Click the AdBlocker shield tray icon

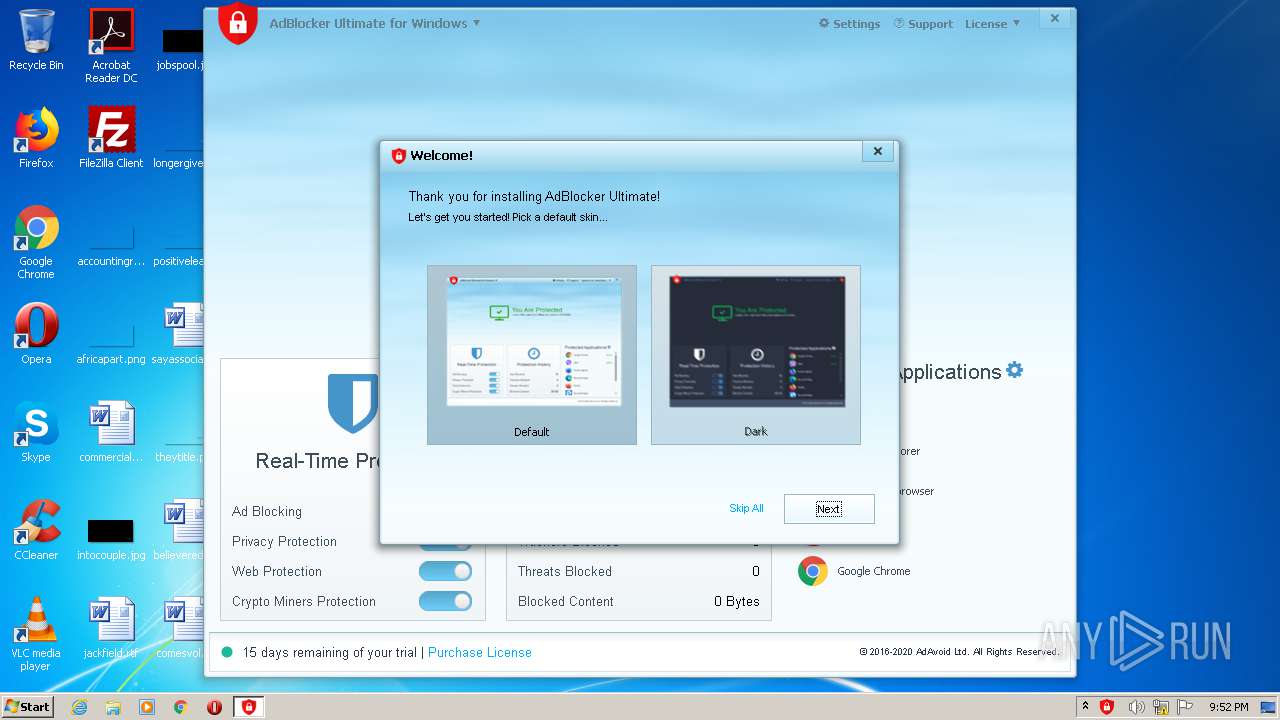(1107, 707)
